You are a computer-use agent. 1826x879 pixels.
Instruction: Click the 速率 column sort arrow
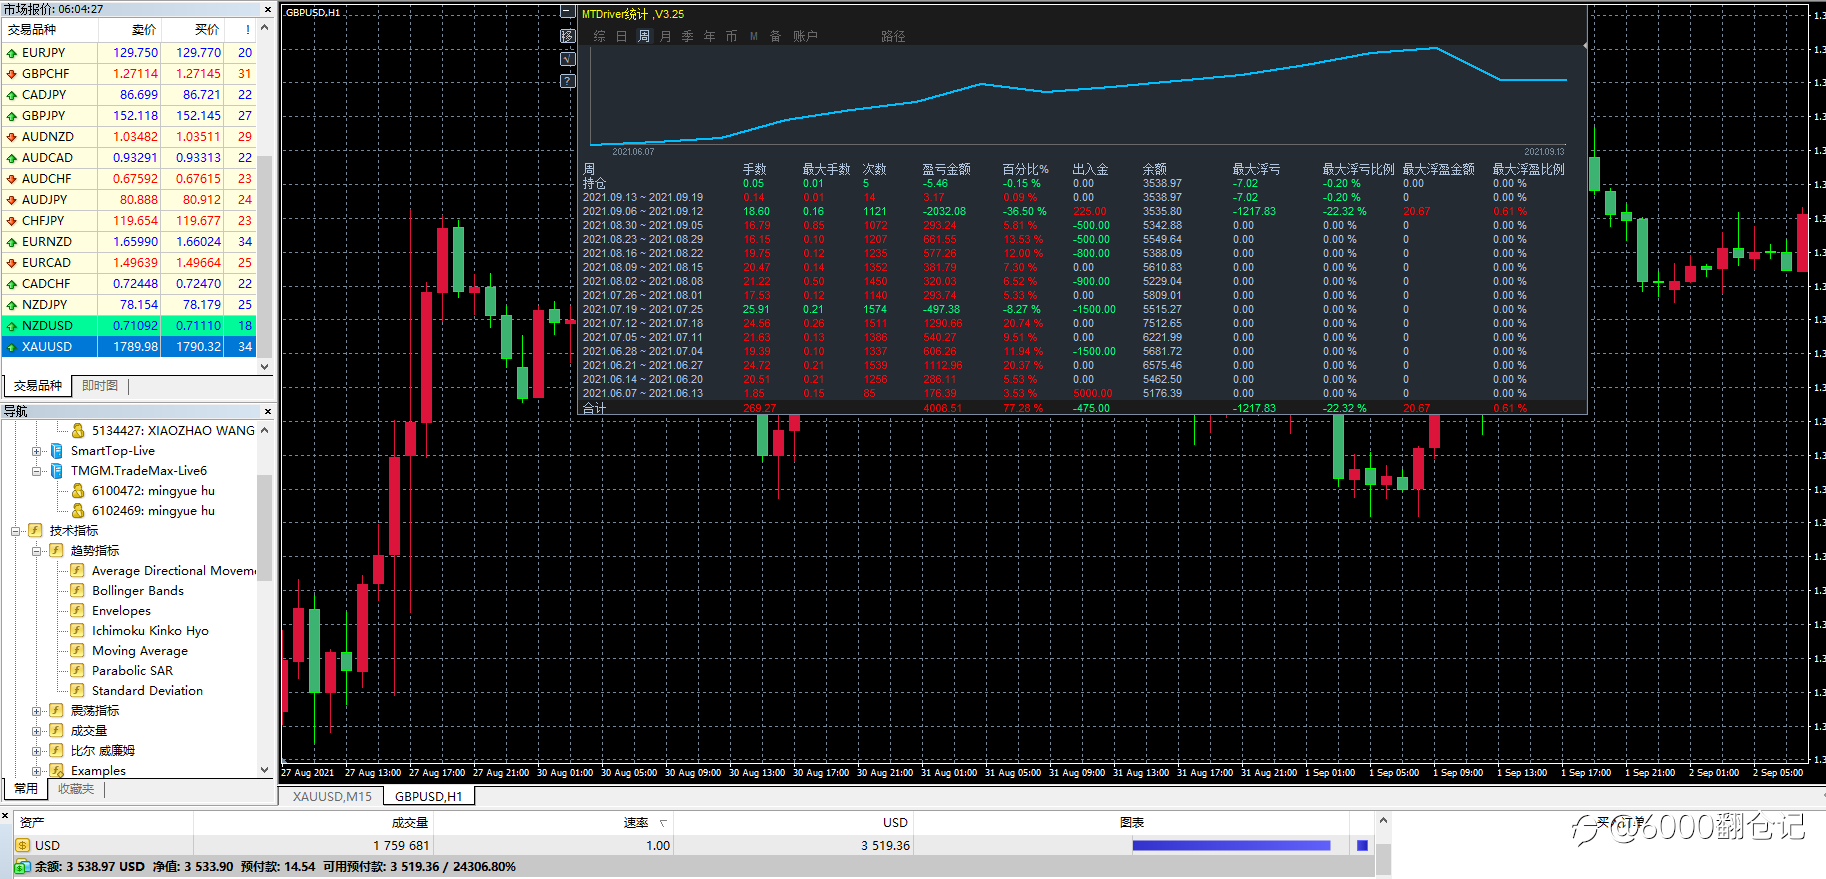663,823
